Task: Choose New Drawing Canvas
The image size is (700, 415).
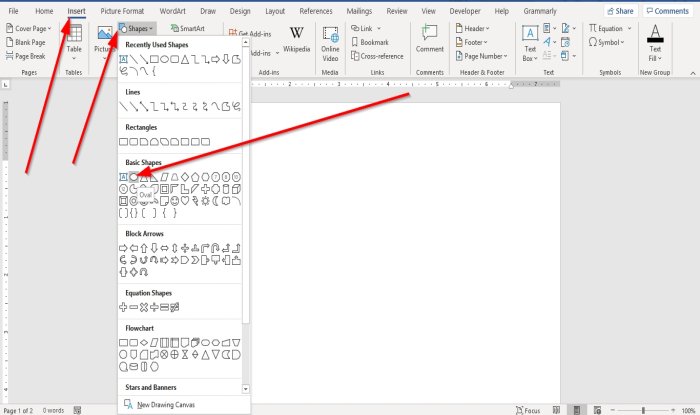Action: click(160, 405)
